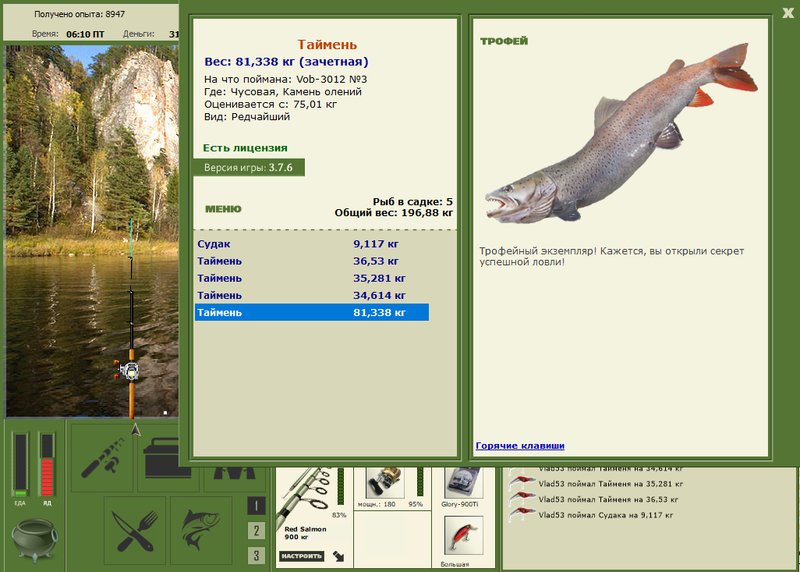
Task: Switch to tackle slot 3
Action: [256, 555]
